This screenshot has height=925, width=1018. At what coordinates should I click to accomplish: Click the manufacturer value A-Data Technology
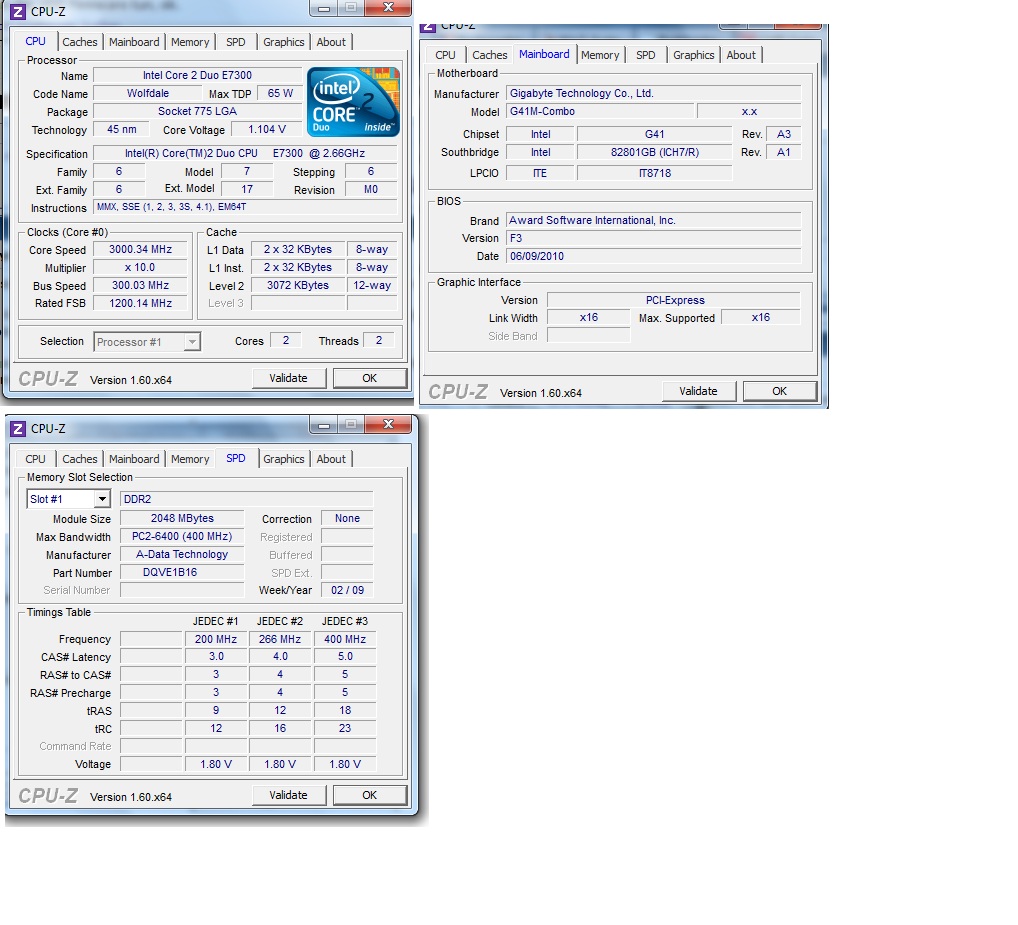coord(182,555)
